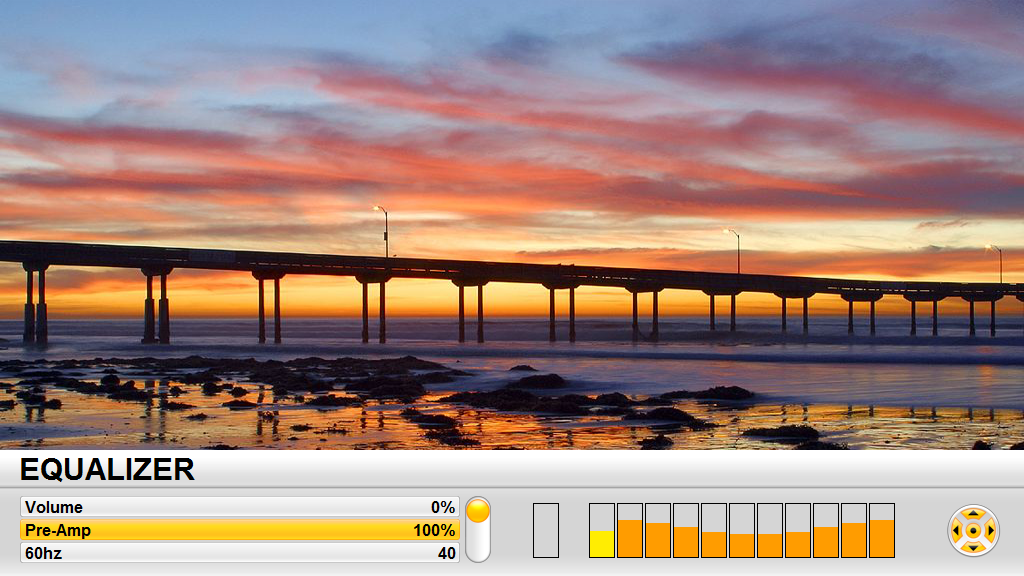This screenshot has width=1024, height=576.
Task: Click the orange knob of the list scrollbar
Action: point(478,511)
